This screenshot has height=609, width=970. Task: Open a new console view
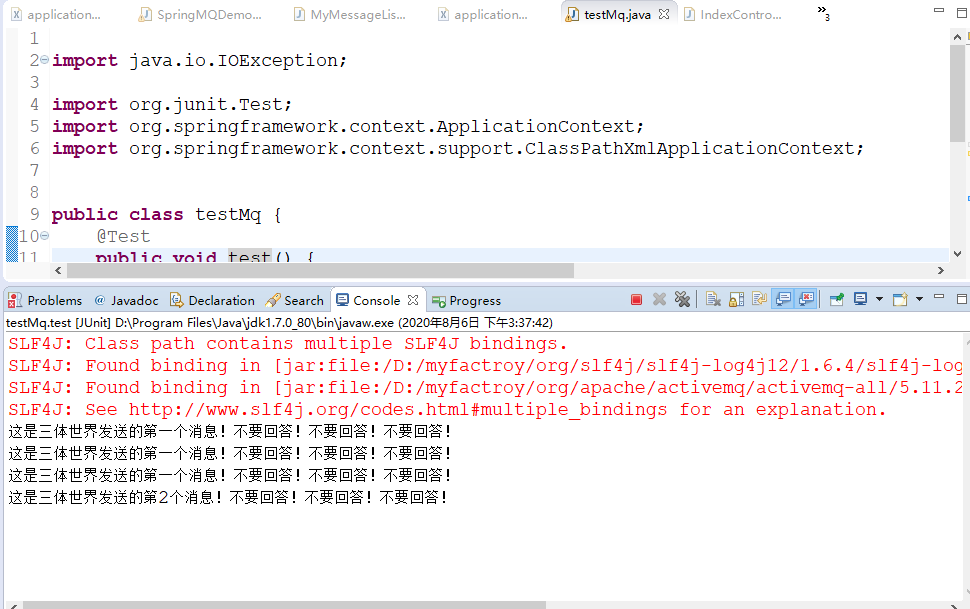coord(899,299)
